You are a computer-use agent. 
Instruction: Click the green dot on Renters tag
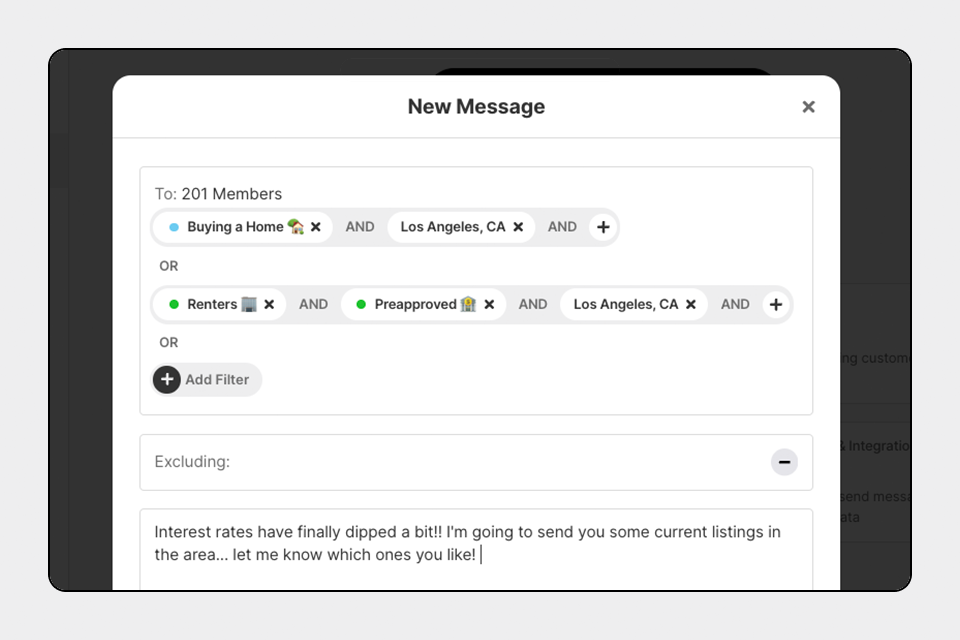(174, 304)
